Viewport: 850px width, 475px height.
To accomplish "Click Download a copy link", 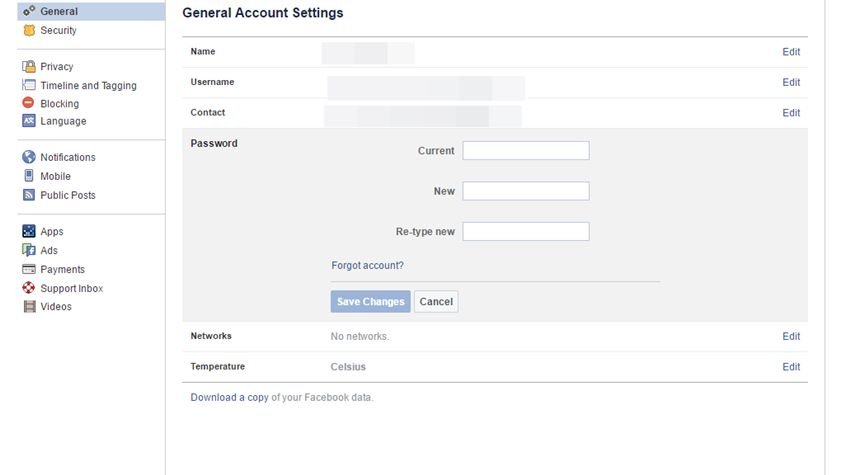I will (x=229, y=397).
